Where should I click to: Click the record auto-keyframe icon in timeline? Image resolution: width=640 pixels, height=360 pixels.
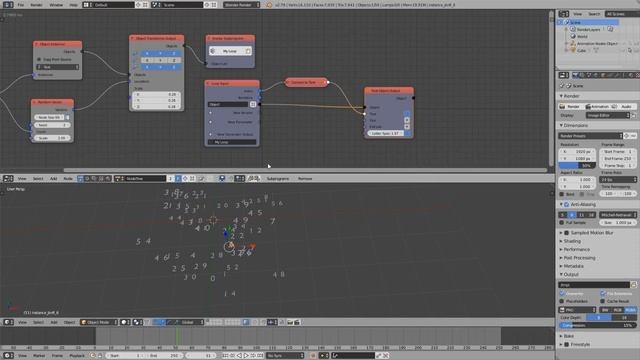[x=313, y=356]
